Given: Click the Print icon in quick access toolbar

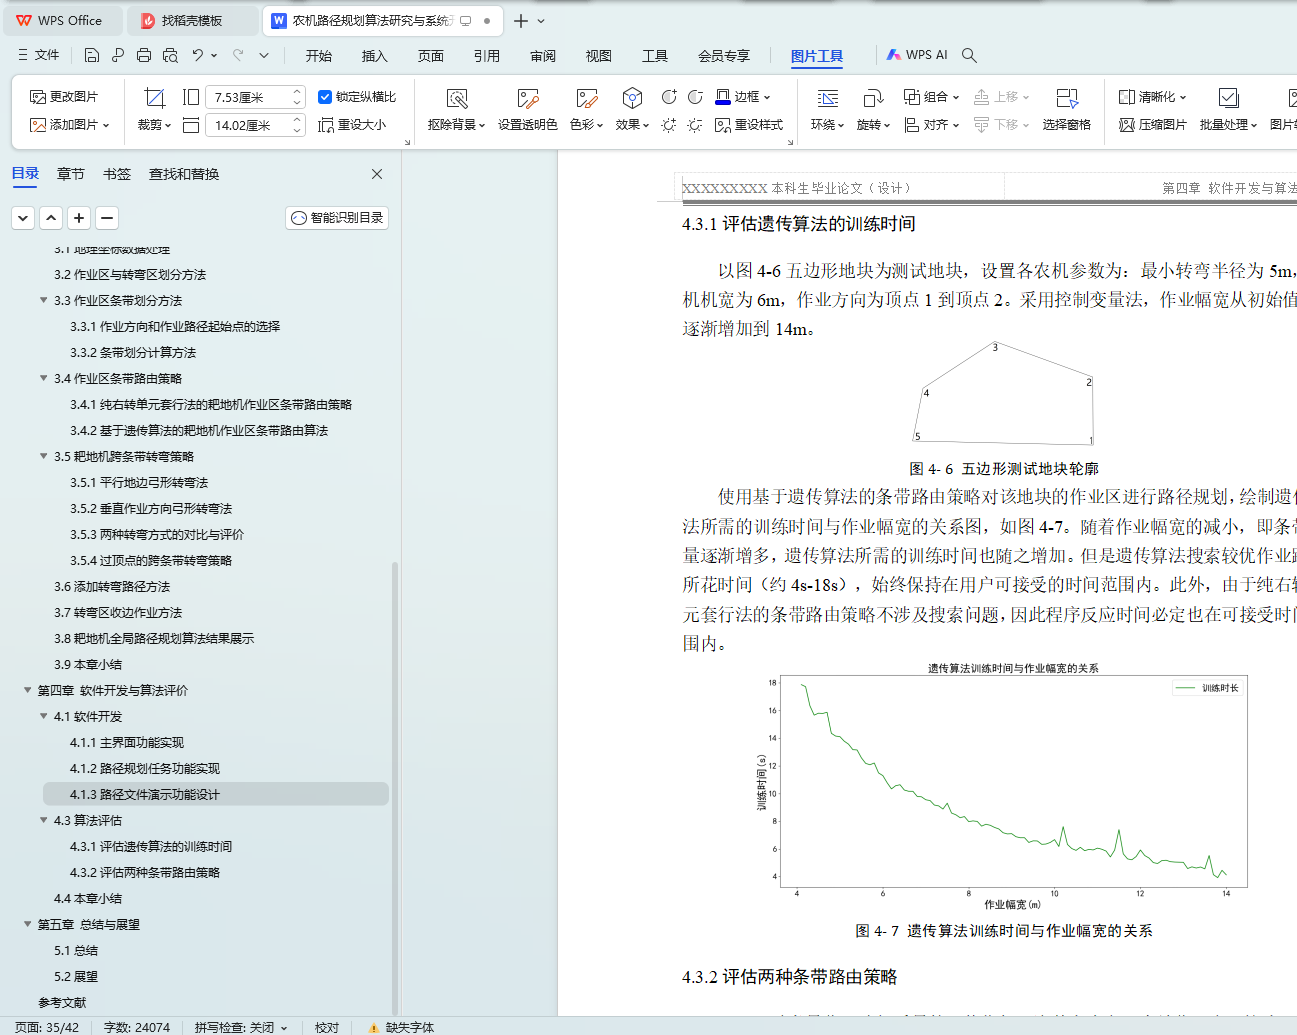Looking at the screenshot, I should pos(144,56).
